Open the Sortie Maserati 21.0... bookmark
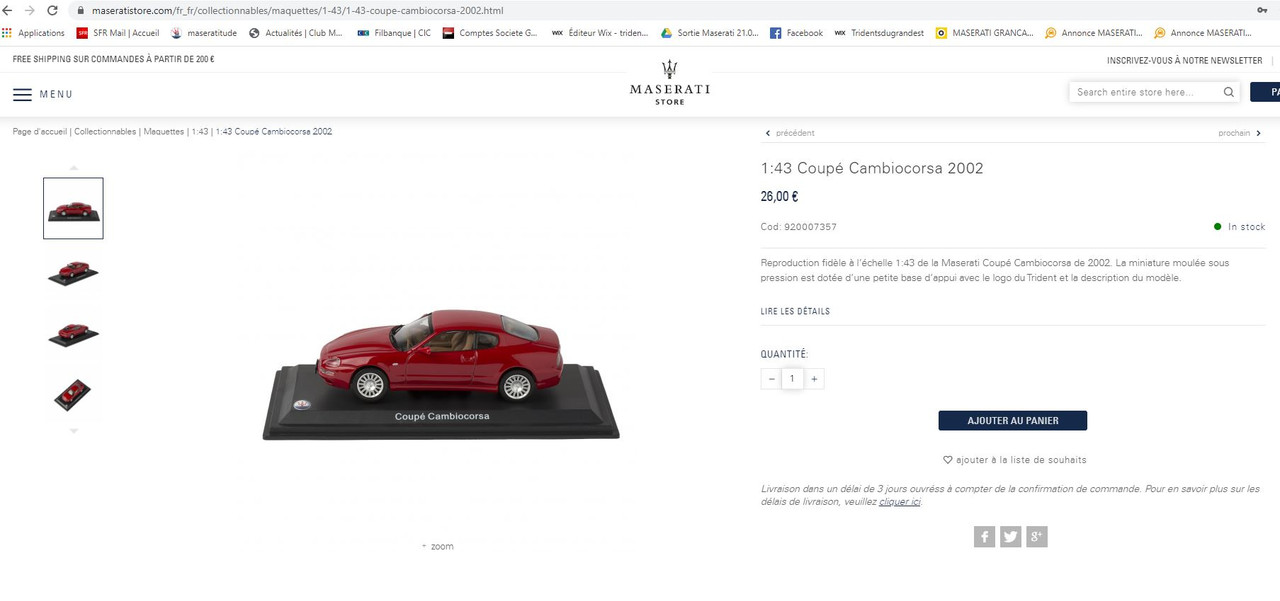This screenshot has width=1280, height=601. tap(709, 33)
